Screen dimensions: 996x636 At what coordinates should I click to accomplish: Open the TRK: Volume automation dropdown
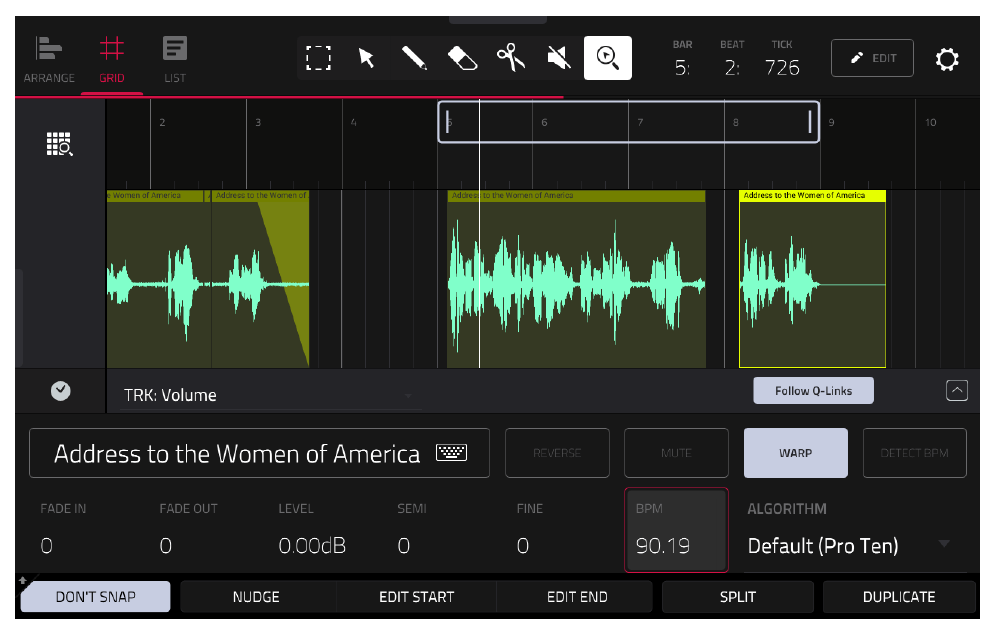coord(270,395)
